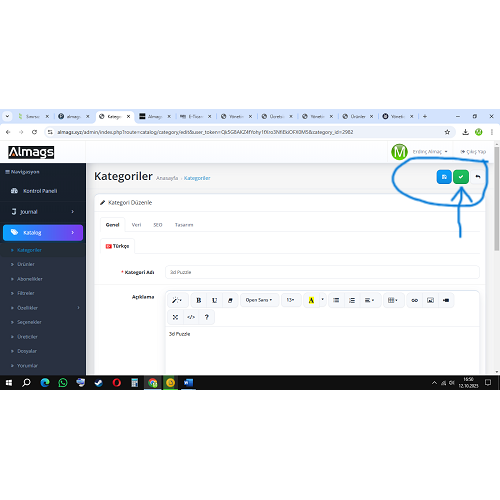Toggle bold formatting in the editor
The image size is (500, 500).
[x=199, y=300]
